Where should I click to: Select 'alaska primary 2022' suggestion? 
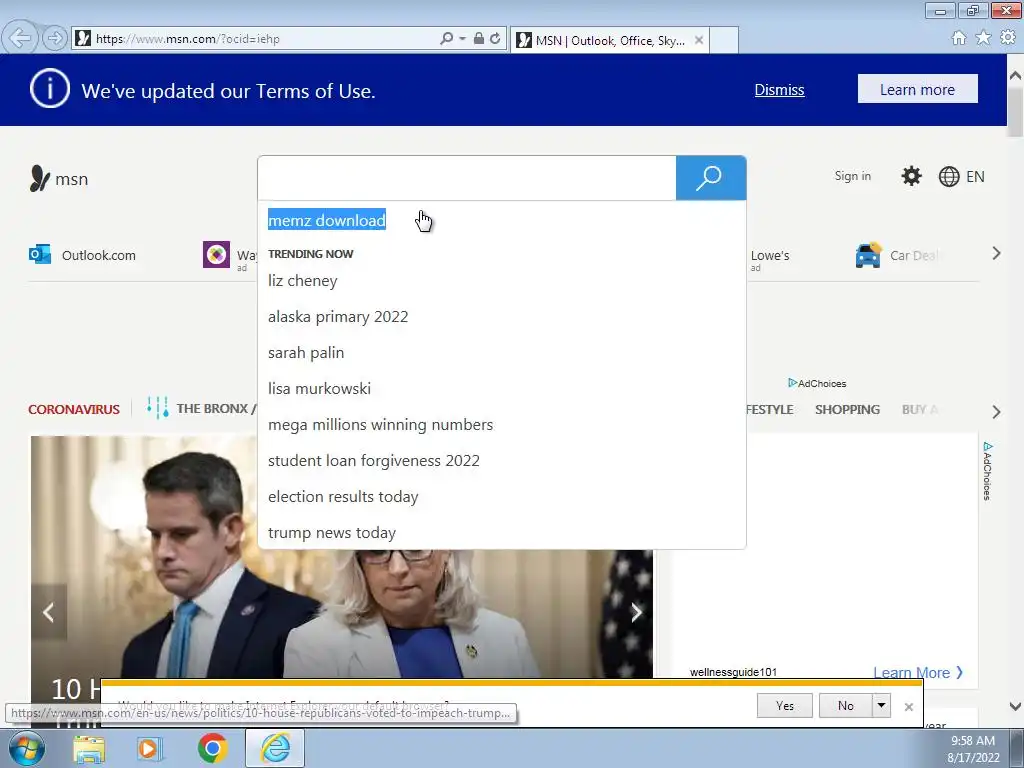[338, 317]
